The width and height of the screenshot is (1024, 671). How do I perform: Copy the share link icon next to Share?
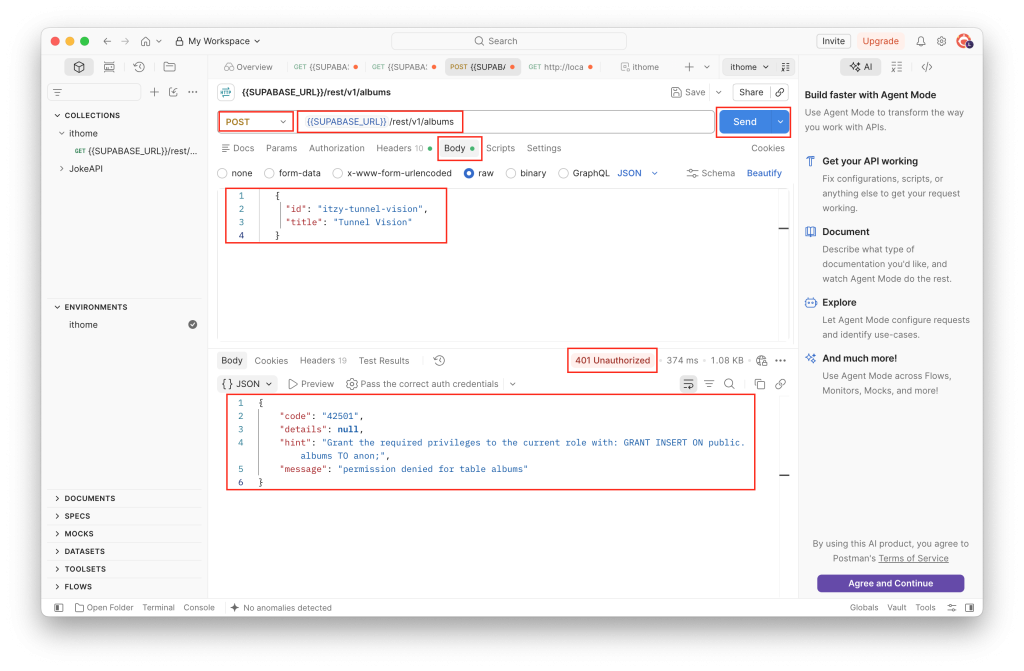780,92
